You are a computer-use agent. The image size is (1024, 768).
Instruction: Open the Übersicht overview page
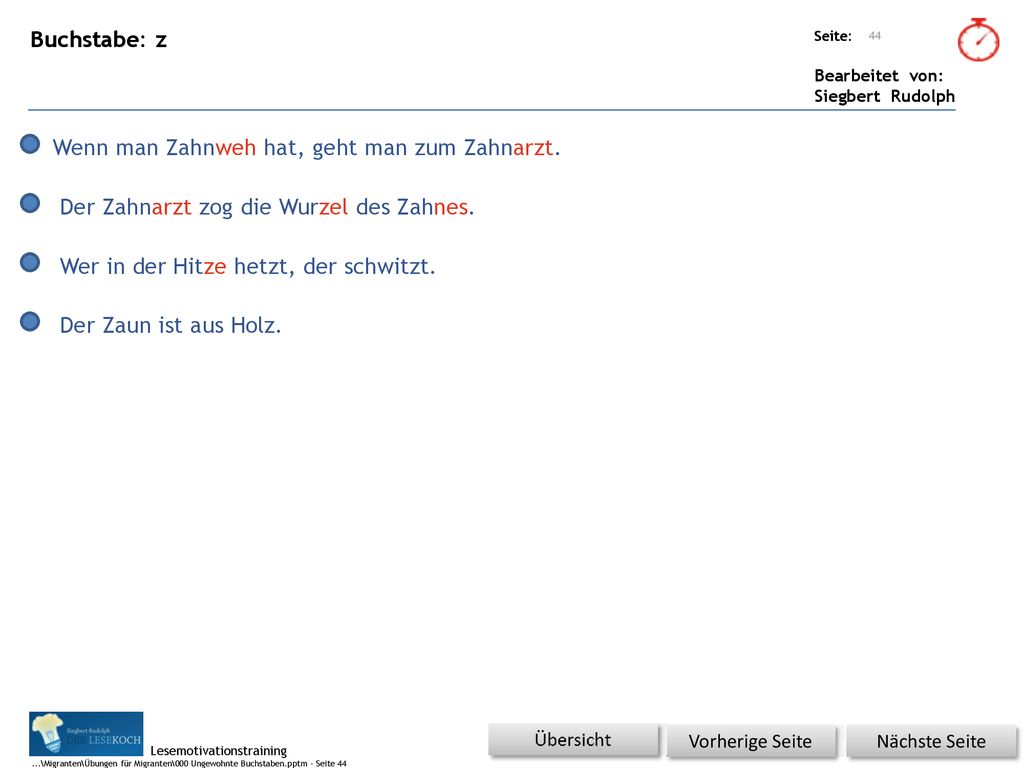pos(573,740)
